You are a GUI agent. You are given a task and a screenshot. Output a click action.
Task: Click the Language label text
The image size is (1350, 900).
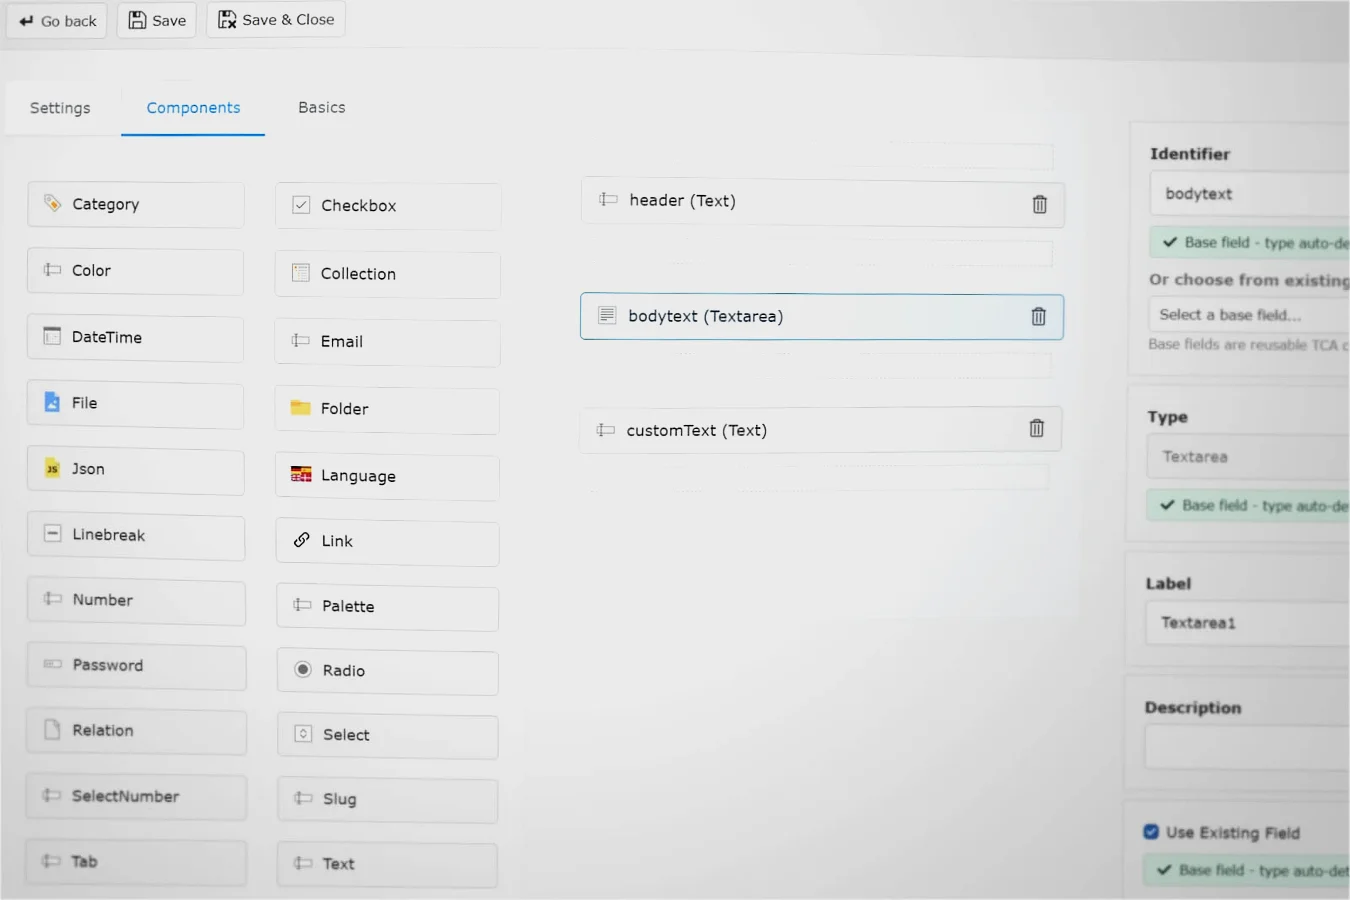358,476
